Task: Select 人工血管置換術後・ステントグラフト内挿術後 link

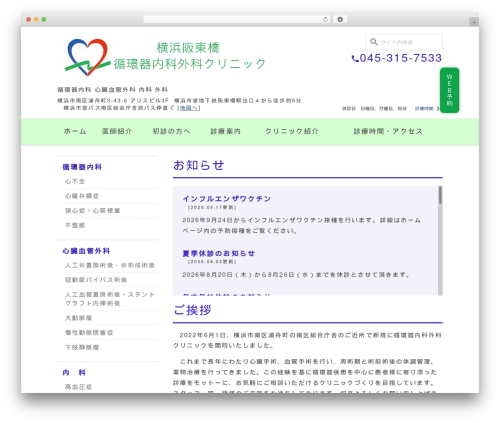Action: [x=110, y=299]
